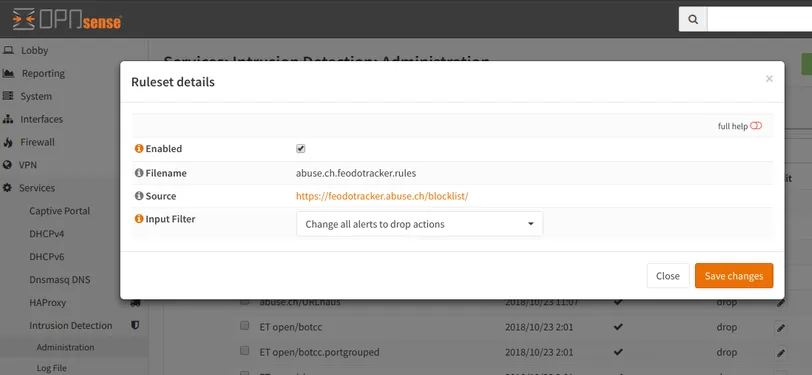Edit the abuse.ch/URLhaus ruleset pencil
812x375 pixels.
(781, 303)
